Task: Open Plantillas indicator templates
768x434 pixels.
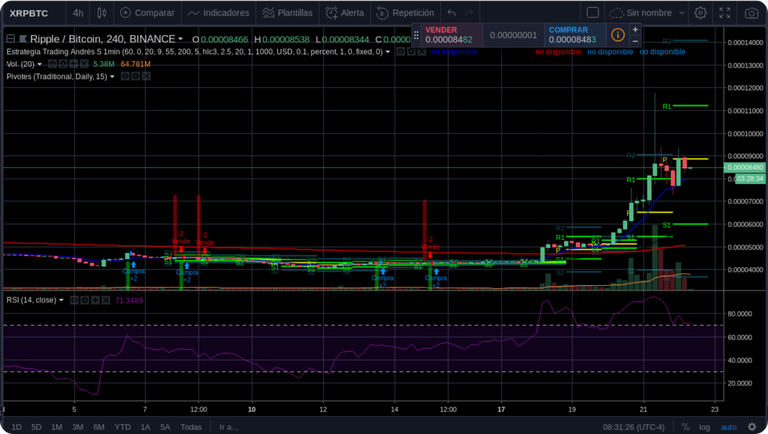Action: point(288,13)
